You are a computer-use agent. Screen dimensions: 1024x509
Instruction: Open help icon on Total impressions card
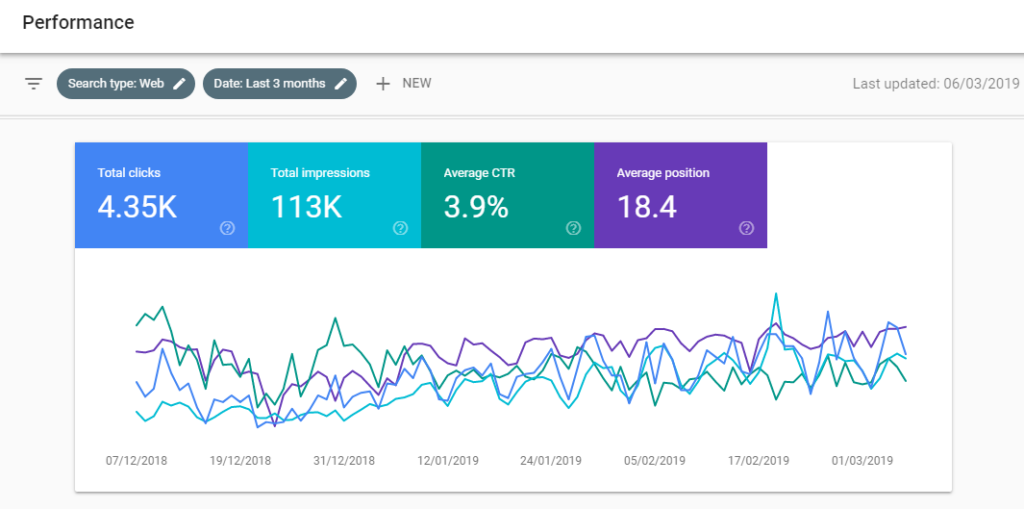click(x=400, y=228)
